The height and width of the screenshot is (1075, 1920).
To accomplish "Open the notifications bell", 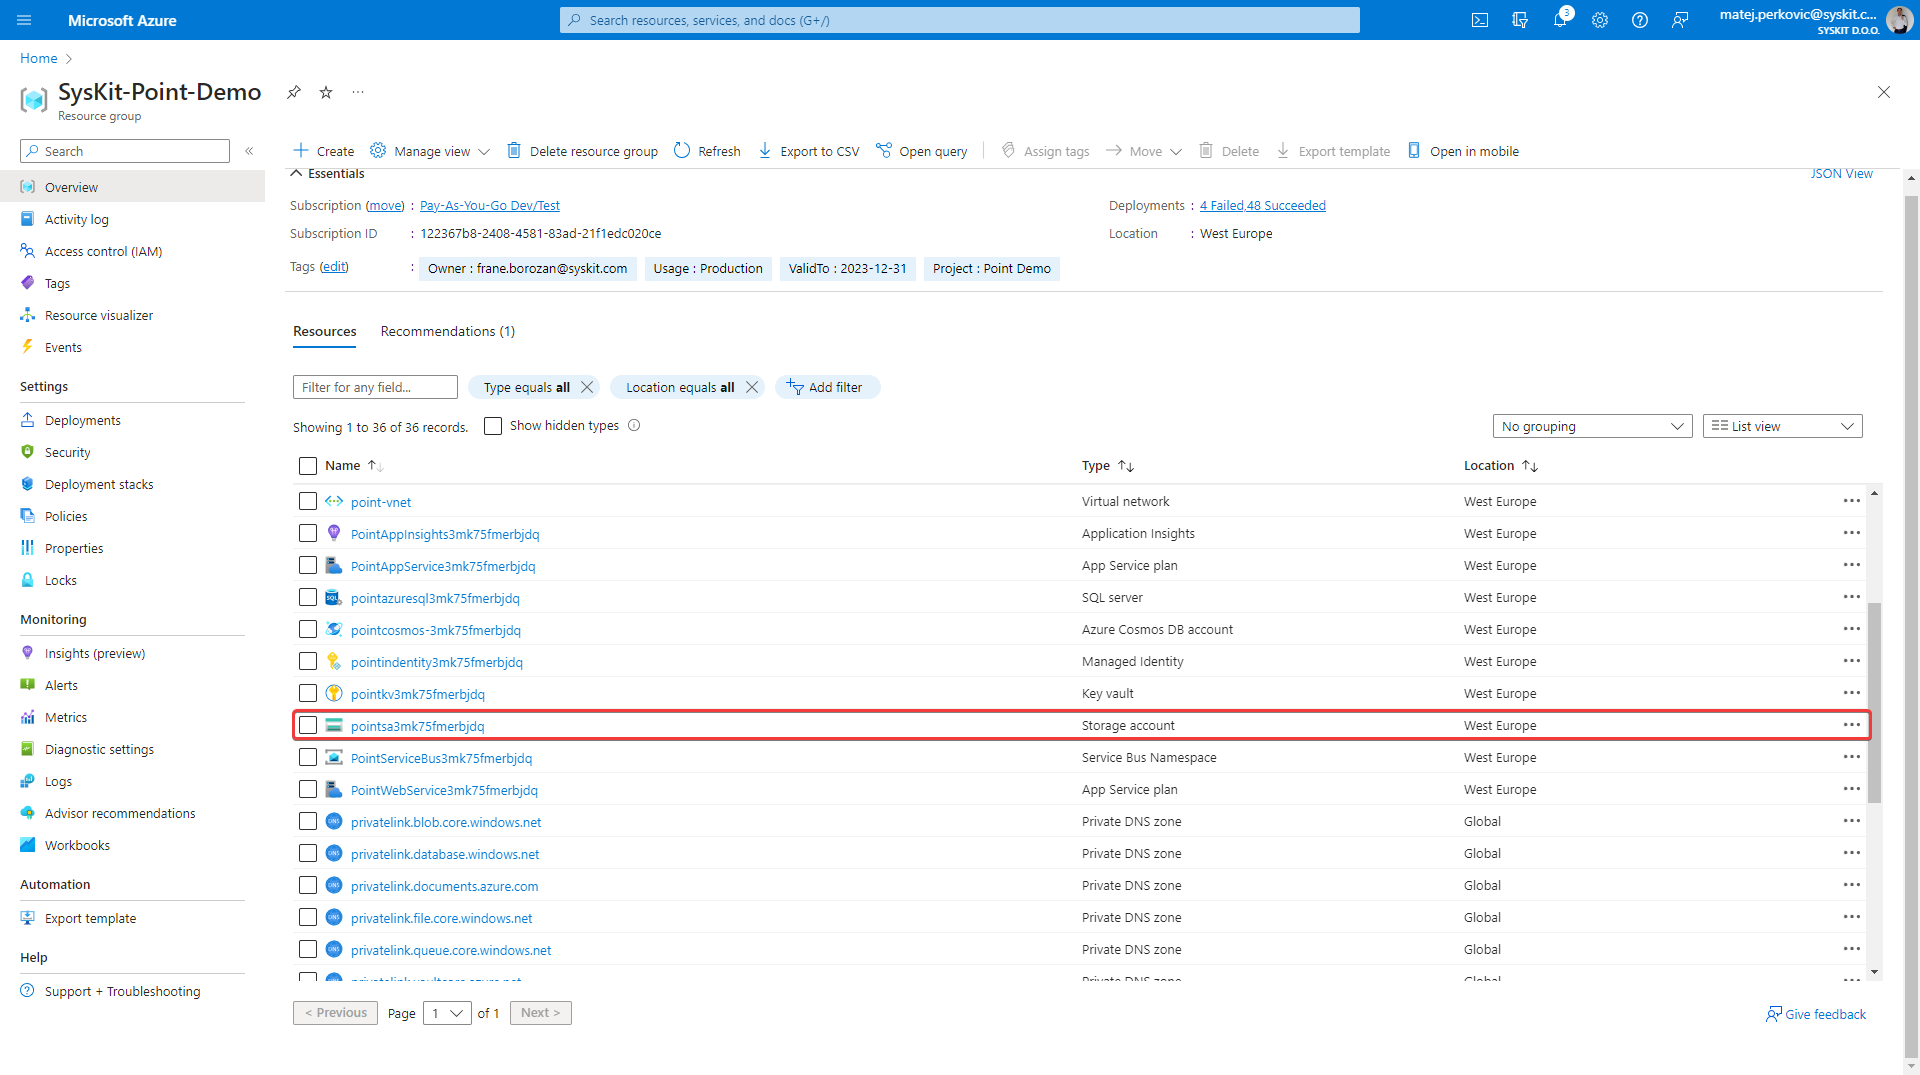I will click(x=1560, y=20).
